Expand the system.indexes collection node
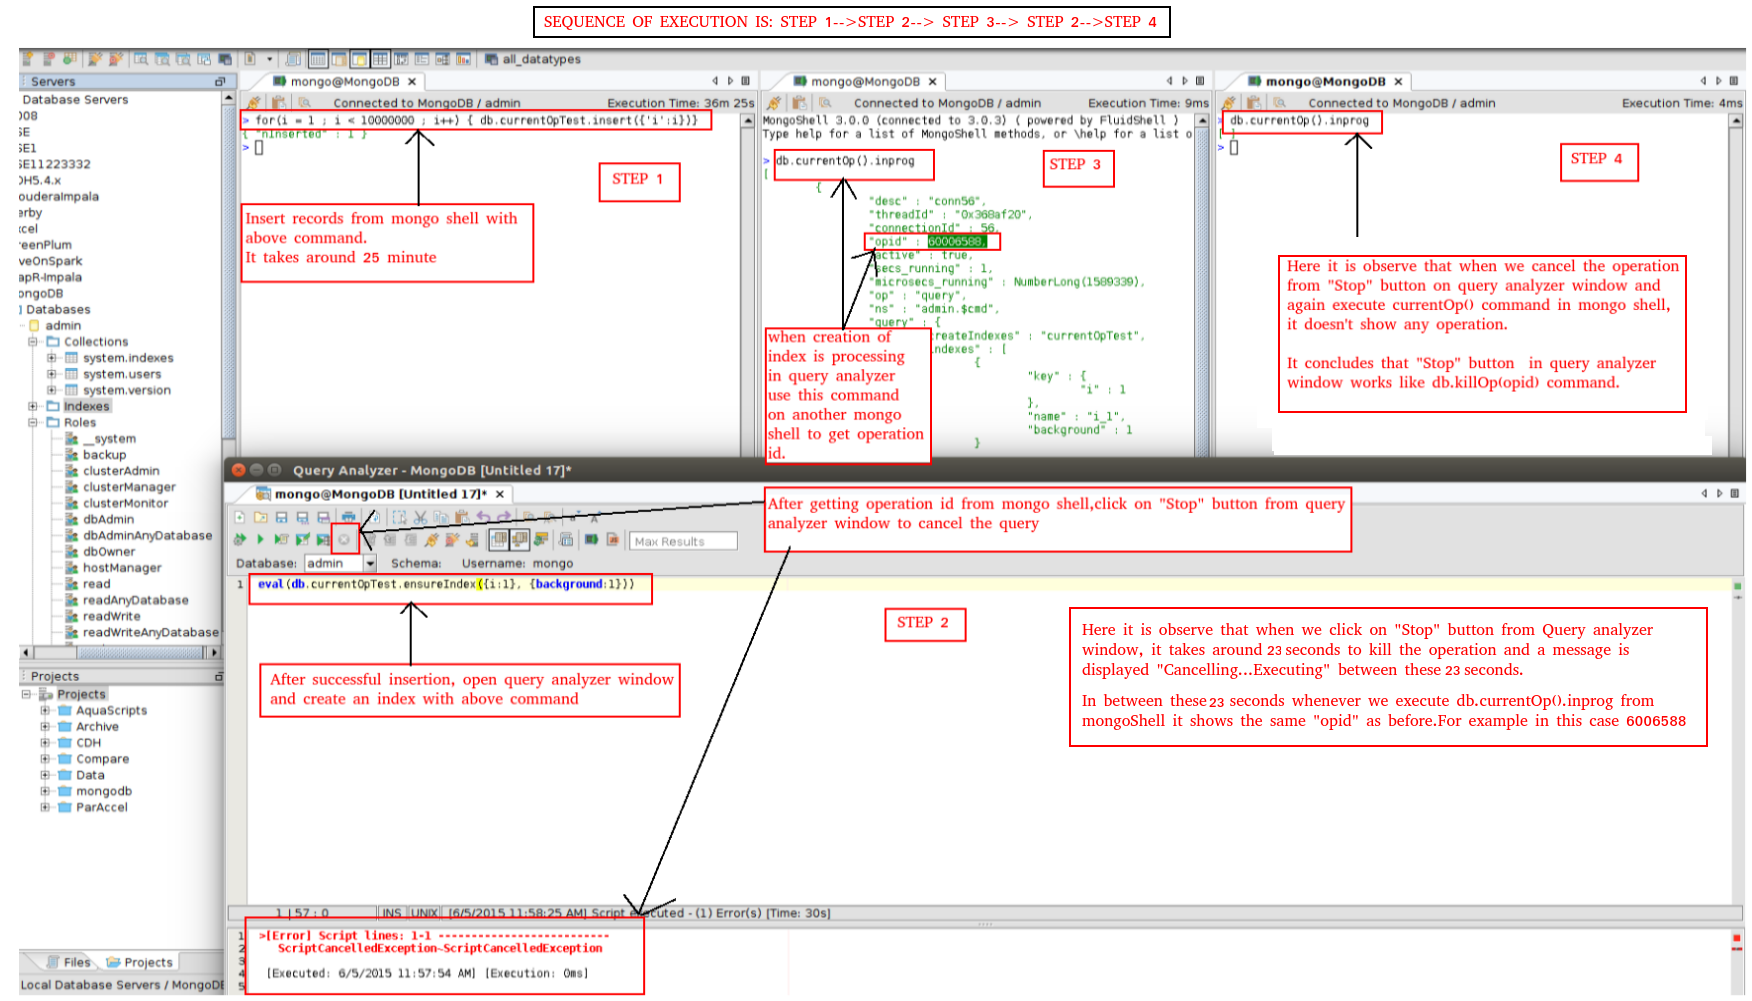 click(x=51, y=358)
